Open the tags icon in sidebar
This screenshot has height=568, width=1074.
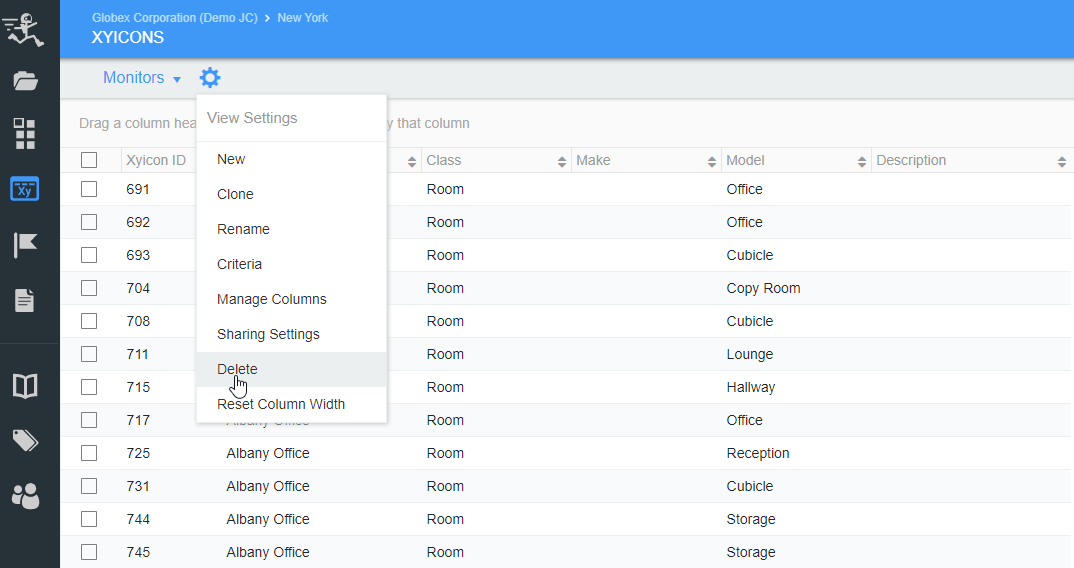coord(25,441)
